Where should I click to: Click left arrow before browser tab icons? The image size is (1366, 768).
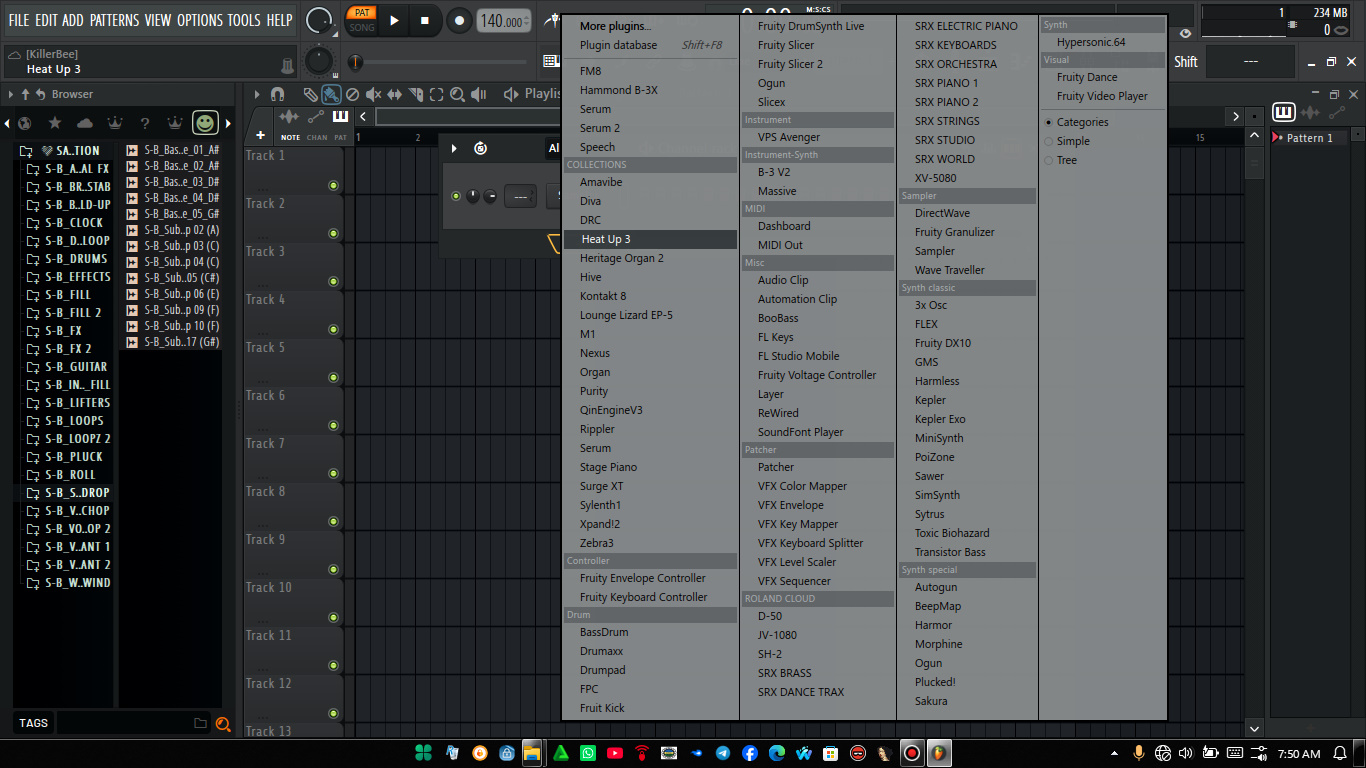point(7,124)
